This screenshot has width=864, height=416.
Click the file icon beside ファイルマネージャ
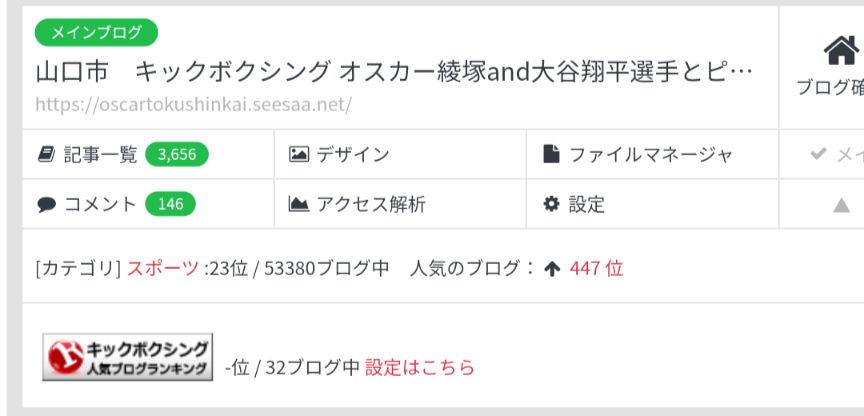coord(552,154)
